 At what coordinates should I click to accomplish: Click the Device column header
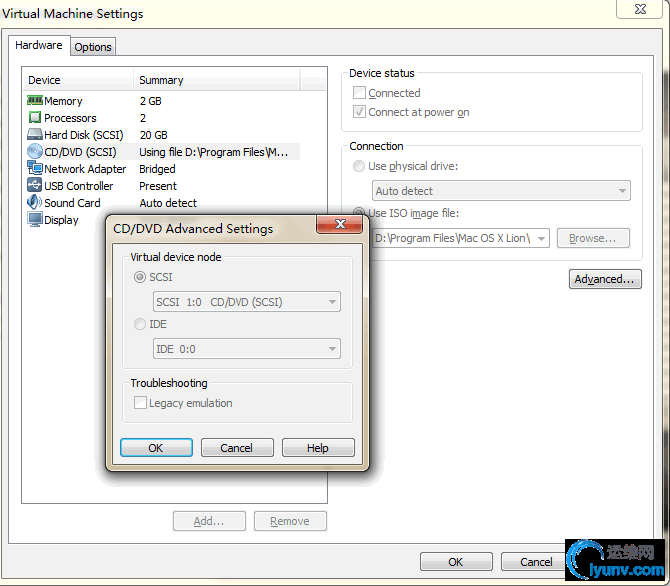[78, 80]
